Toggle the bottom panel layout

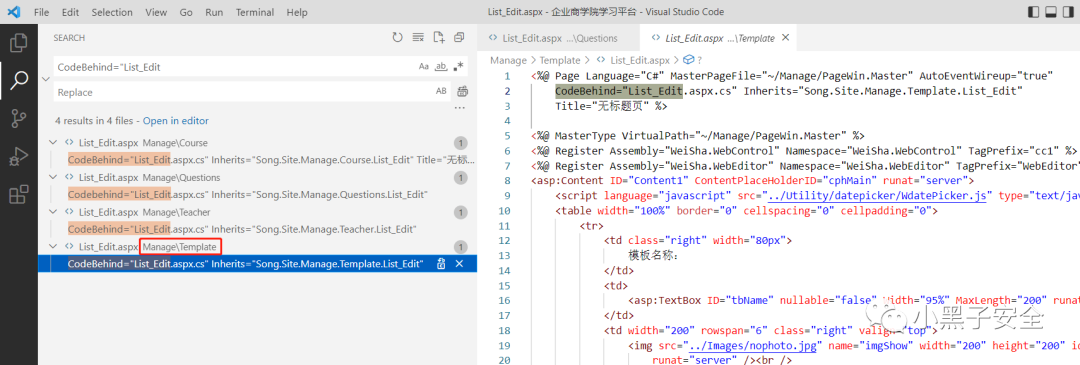pyautogui.click(x=1051, y=12)
